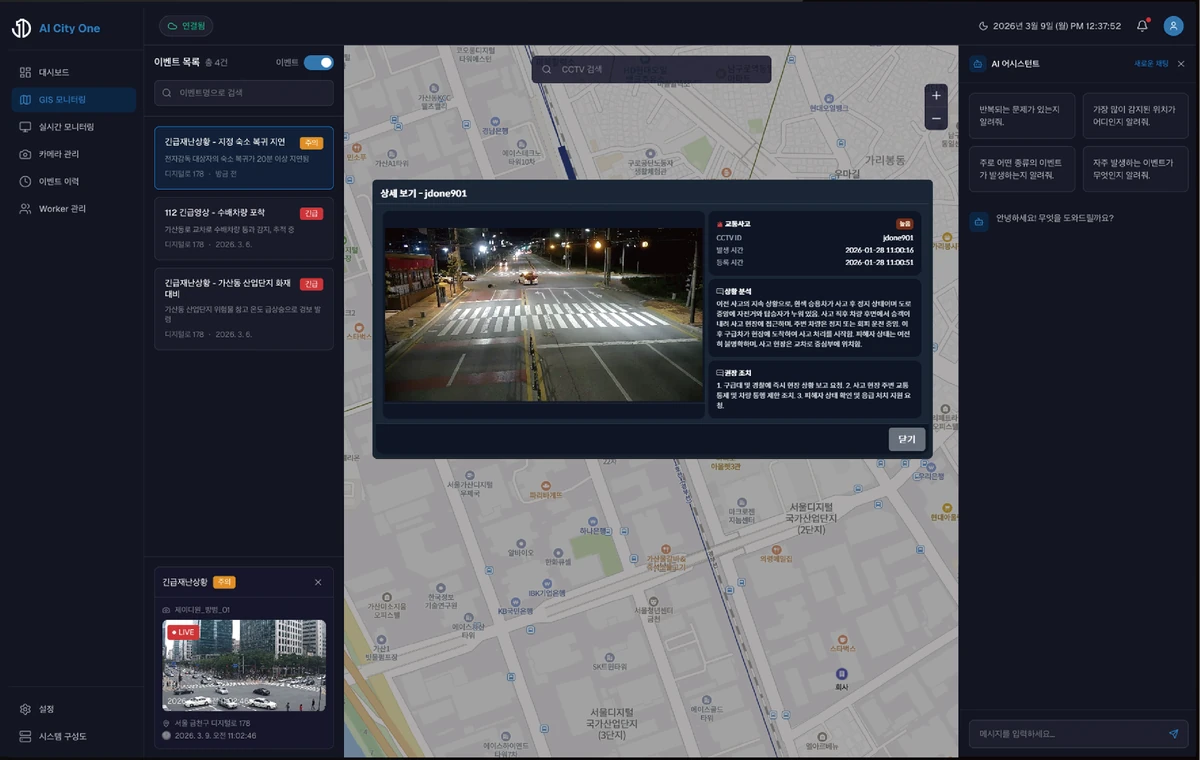This screenshot has width=1200, height=760.
Task: Toggle the 이벤트 switch off
Action: [x=319, y=63]
